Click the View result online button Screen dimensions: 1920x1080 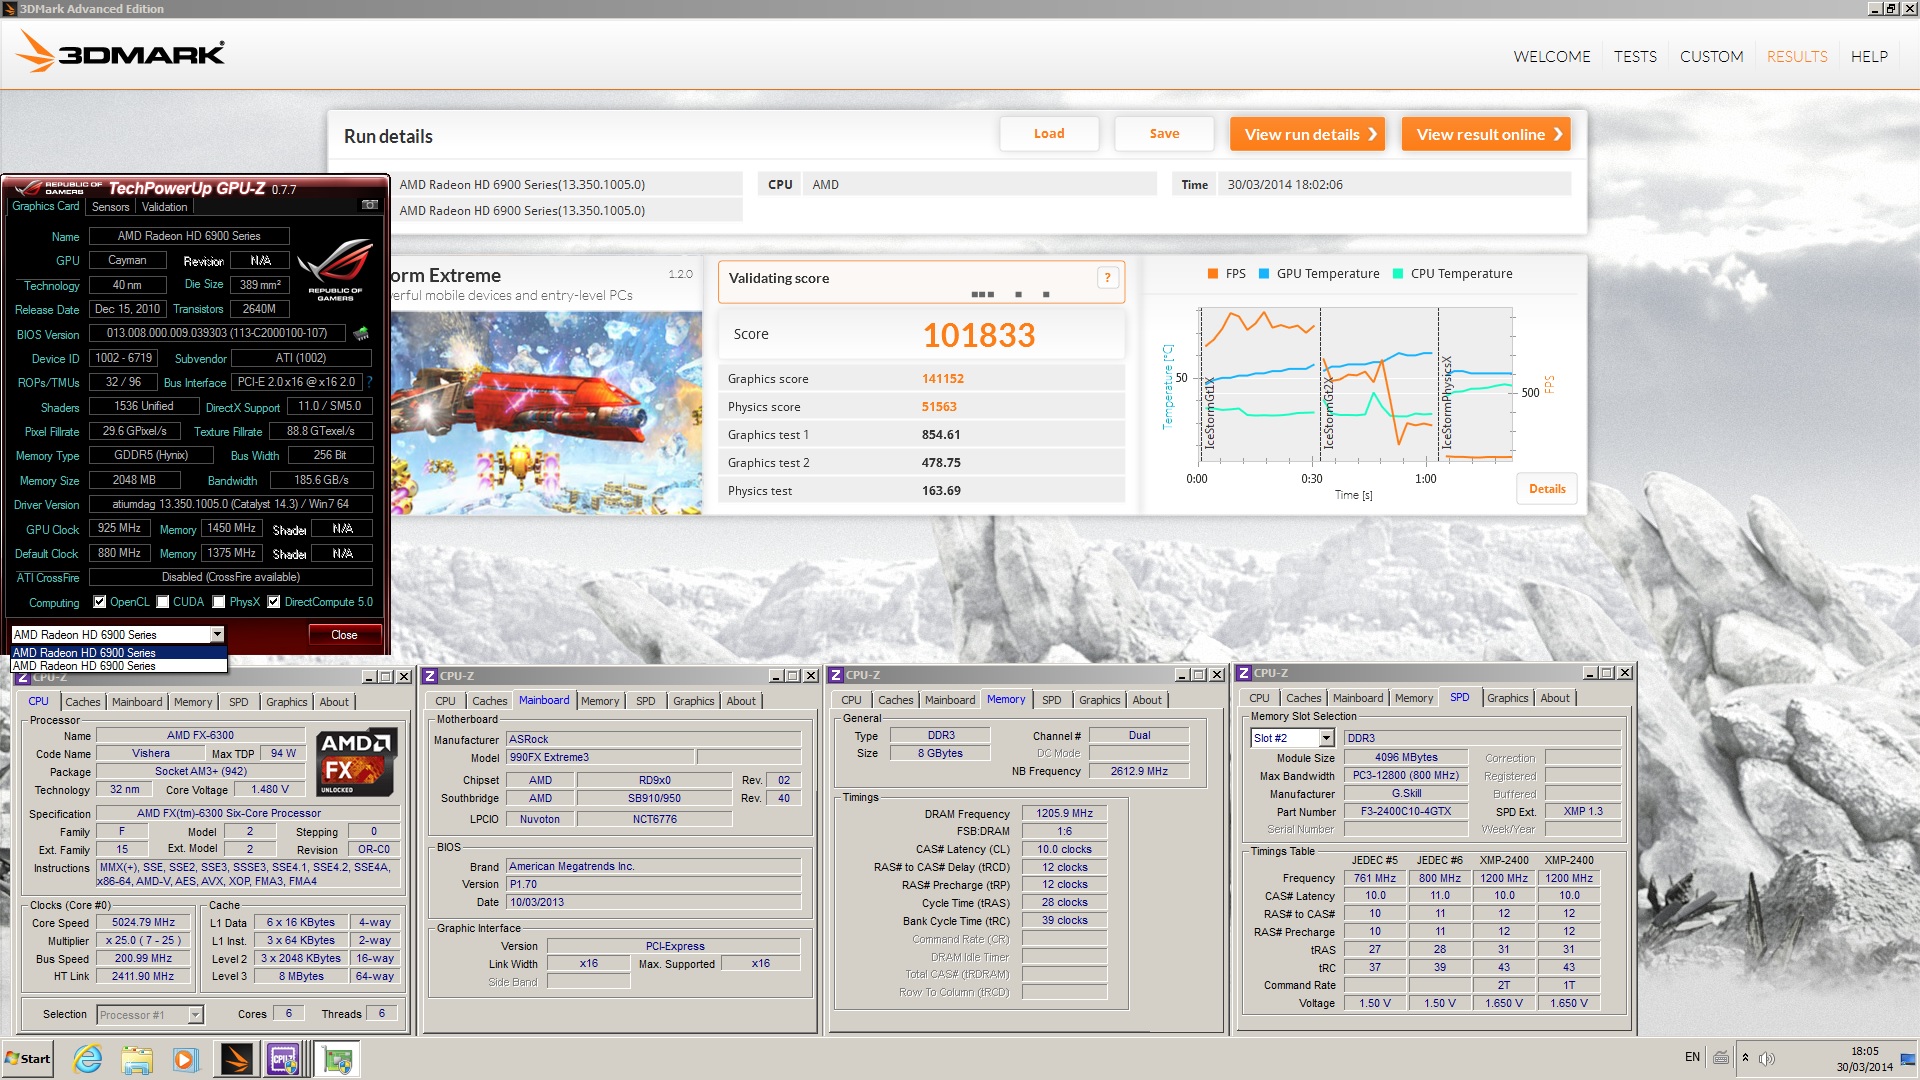tap(1486, 134)
